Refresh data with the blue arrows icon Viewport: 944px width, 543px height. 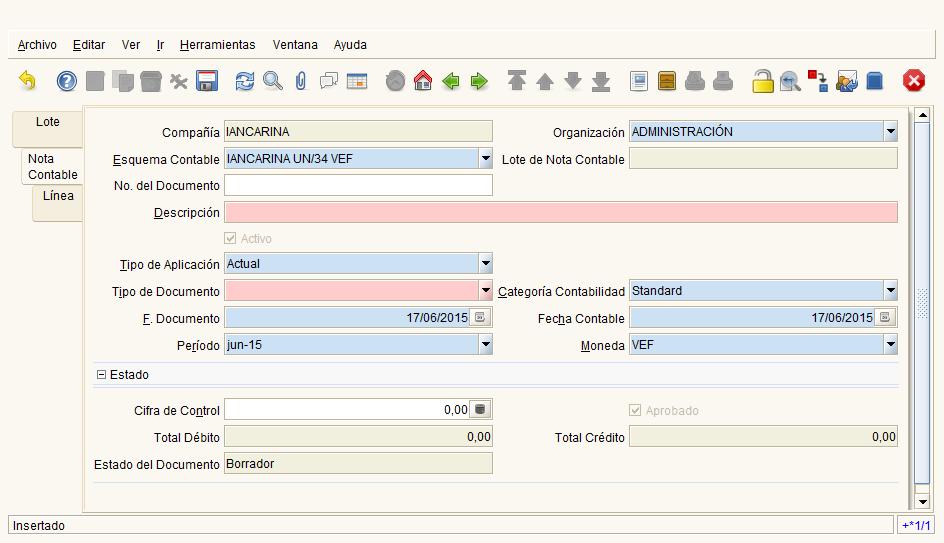point(245,81)
